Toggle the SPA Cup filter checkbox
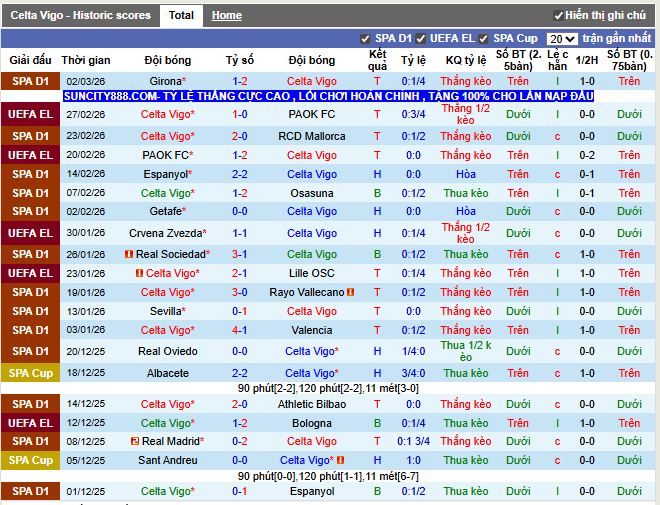 point(484,39)
